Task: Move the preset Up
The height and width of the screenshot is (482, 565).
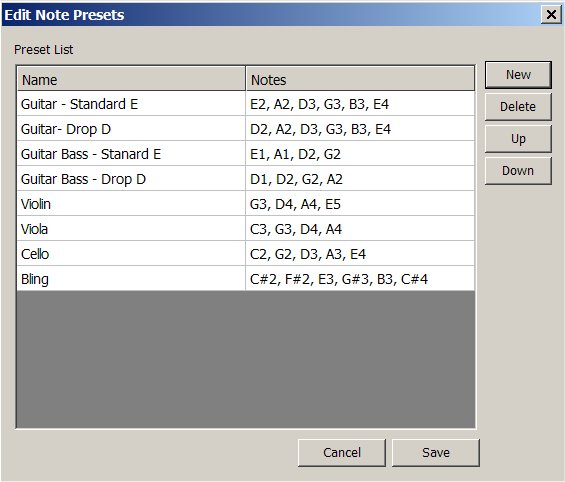Action: tap(518, 139)
